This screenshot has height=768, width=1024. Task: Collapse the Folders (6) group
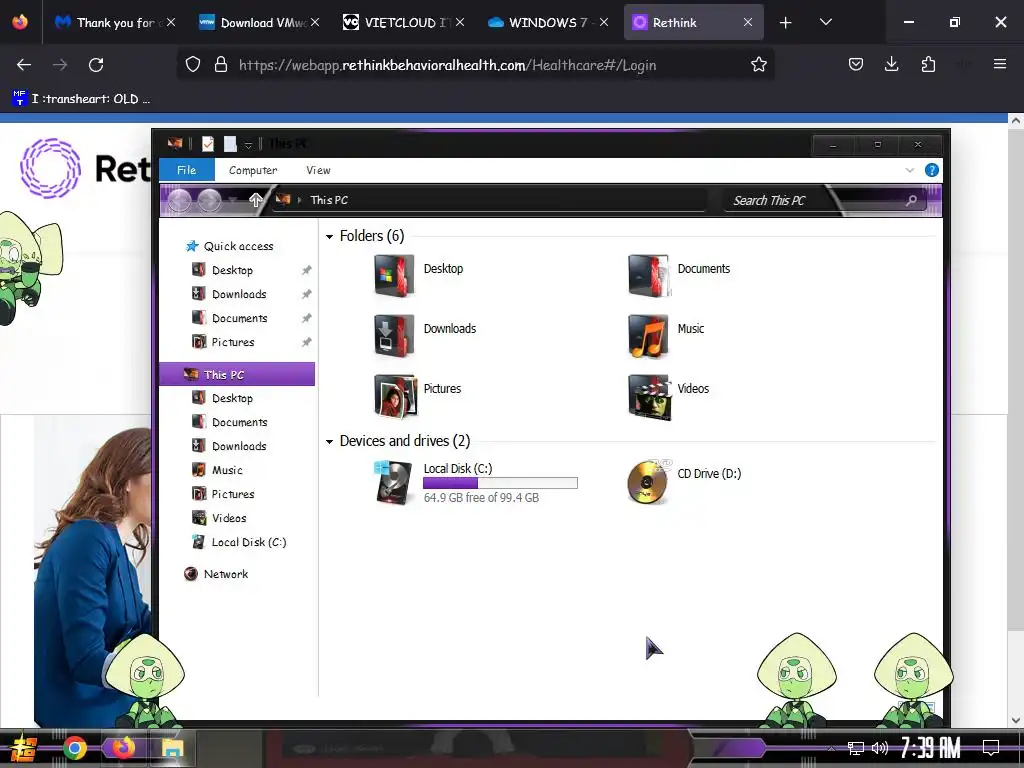click(329, 236)
